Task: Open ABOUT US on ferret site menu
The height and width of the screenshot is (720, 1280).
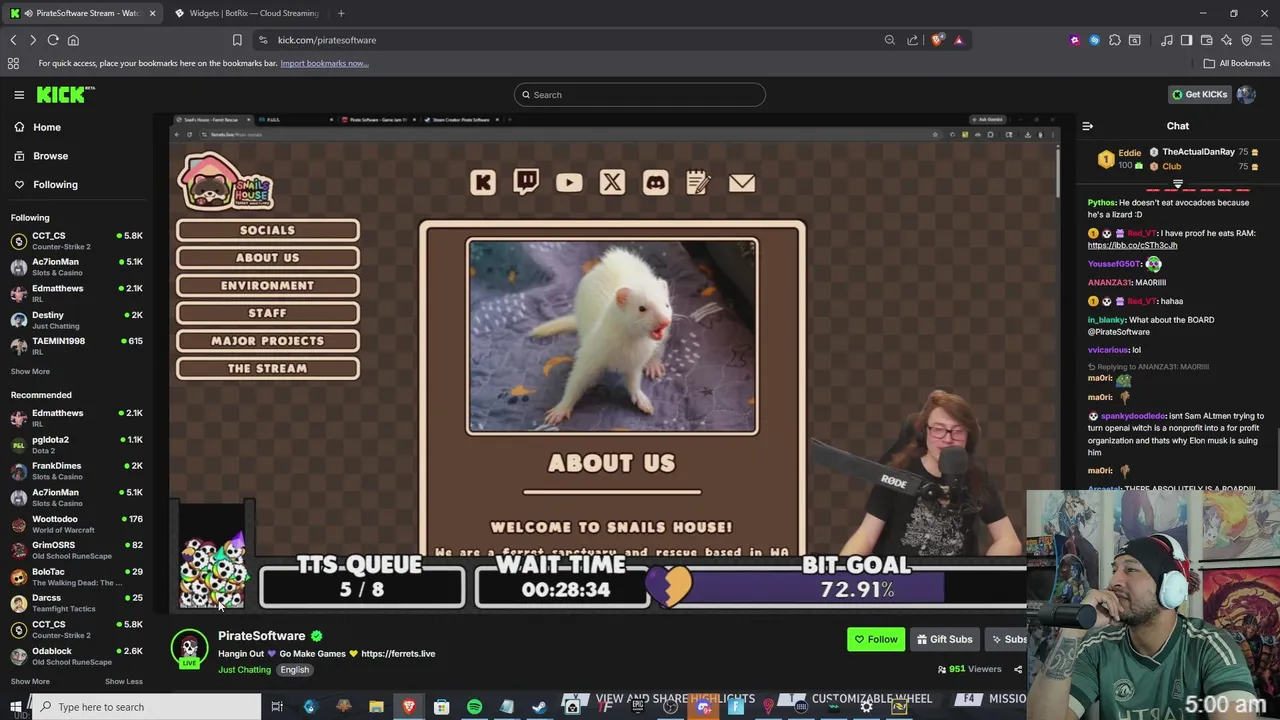Action: [267, 258]
